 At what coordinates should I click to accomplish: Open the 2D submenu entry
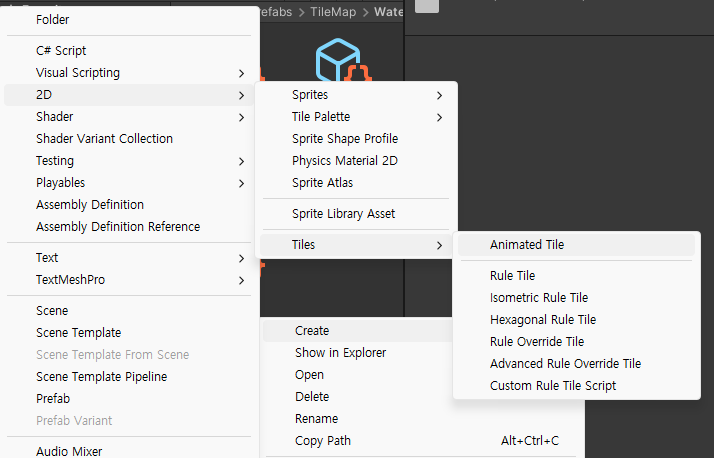click(x=129, y=95)
